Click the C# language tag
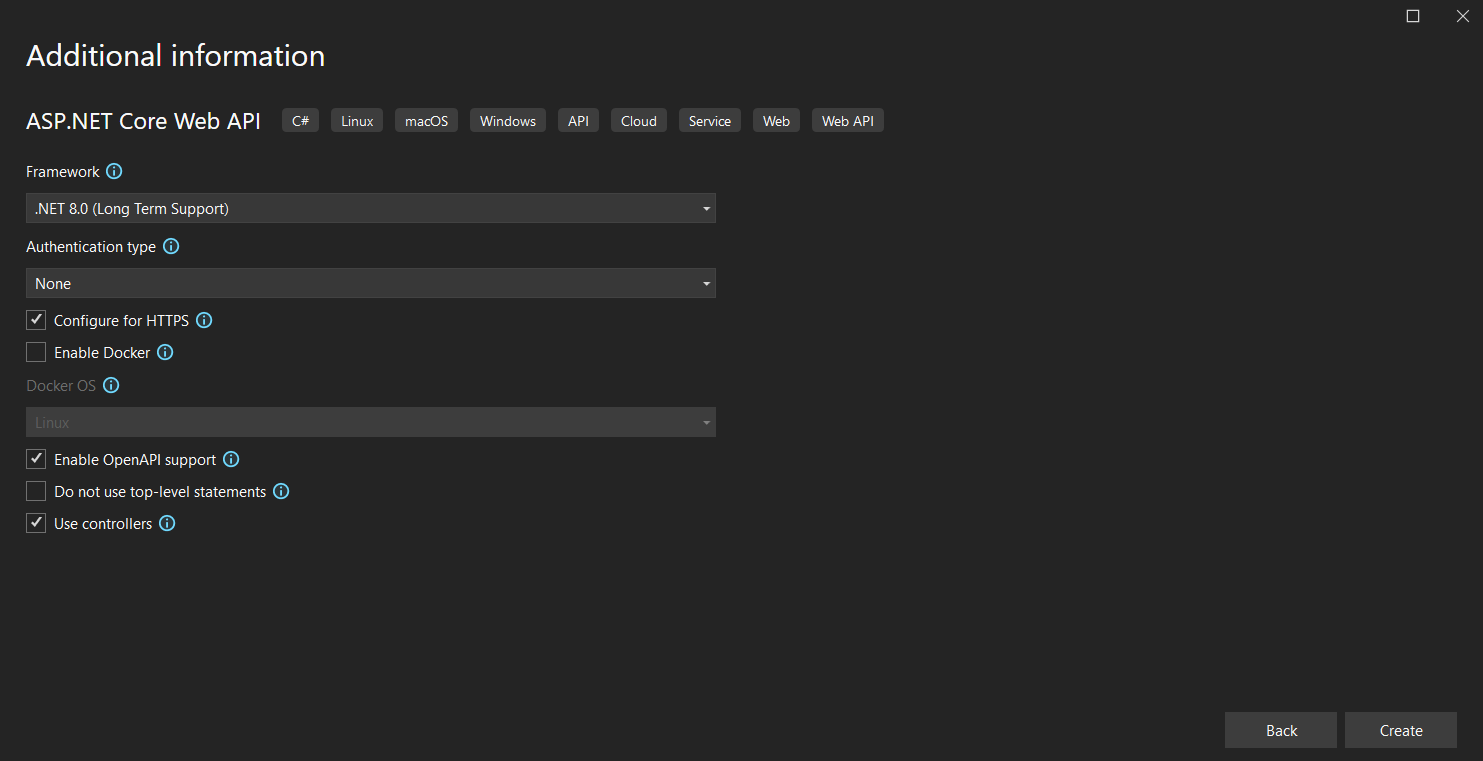Viewport: 1483px width, 761px height. [300, 121]
